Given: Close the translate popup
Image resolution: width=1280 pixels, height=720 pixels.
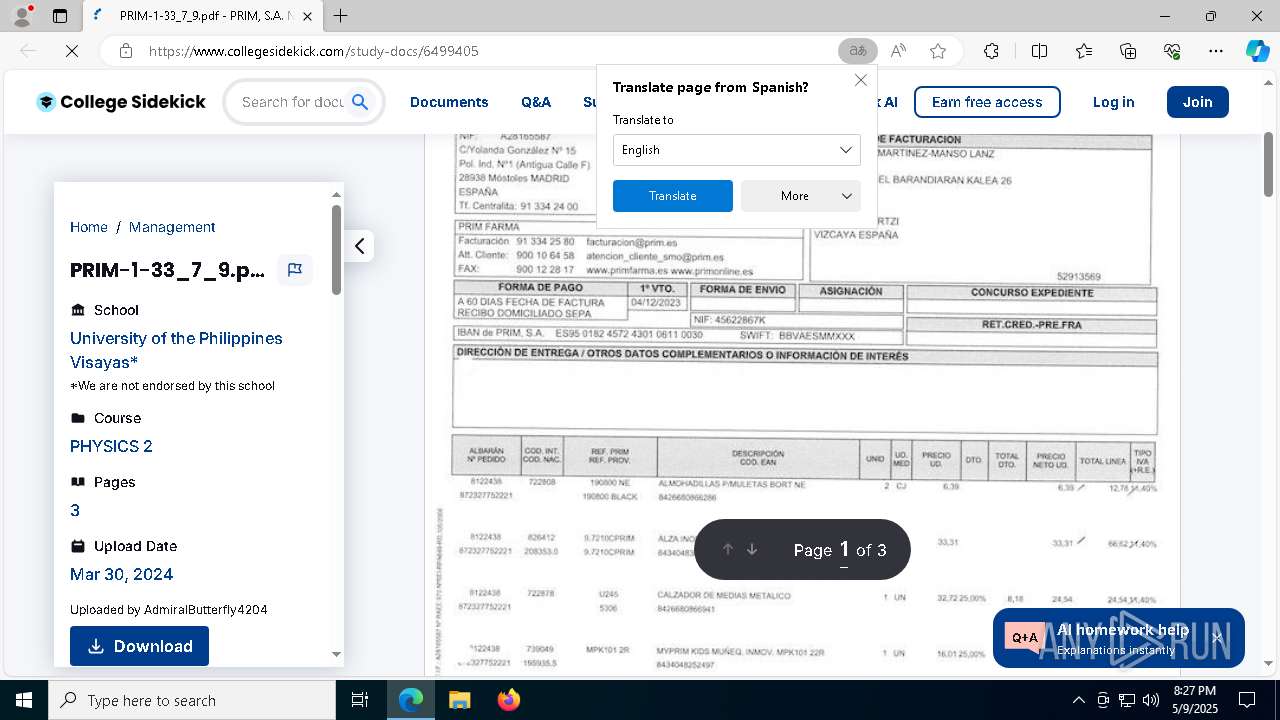Looking at the screenshot, I should click(860, 80).
